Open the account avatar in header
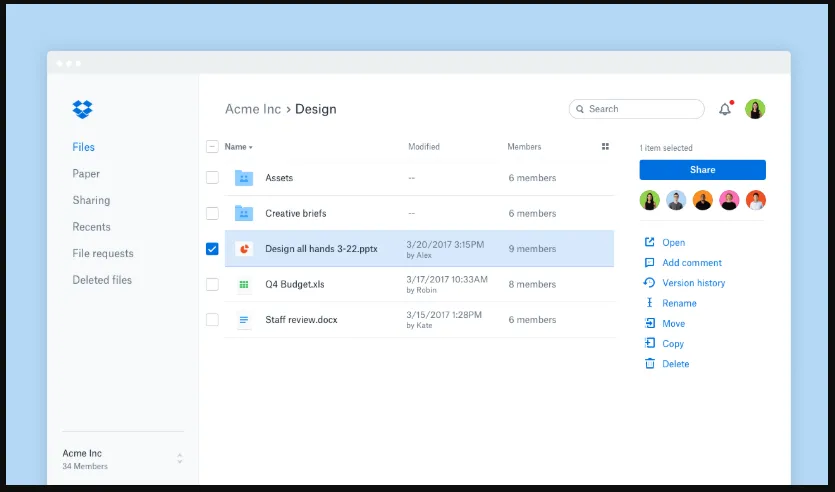This screenshot has height=492, width=835. [x=755, y=109]
